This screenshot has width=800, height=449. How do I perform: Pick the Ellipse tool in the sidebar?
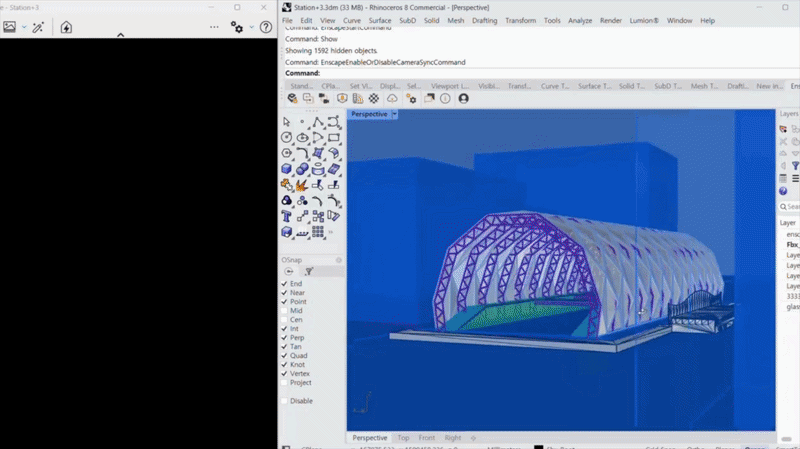(302, 138)
